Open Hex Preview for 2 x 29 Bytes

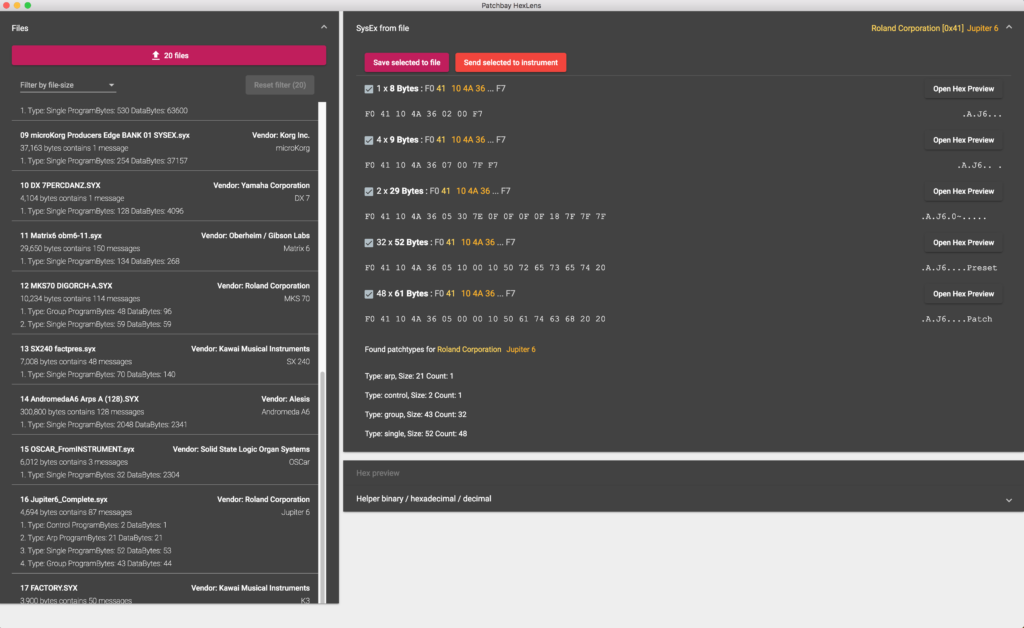tap(963, 191)
